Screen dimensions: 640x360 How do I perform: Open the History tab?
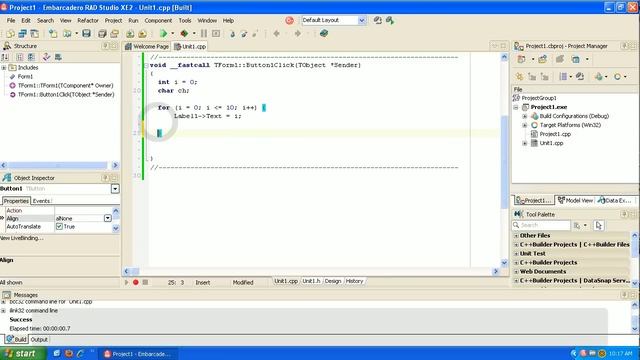(x=354, y=281)
